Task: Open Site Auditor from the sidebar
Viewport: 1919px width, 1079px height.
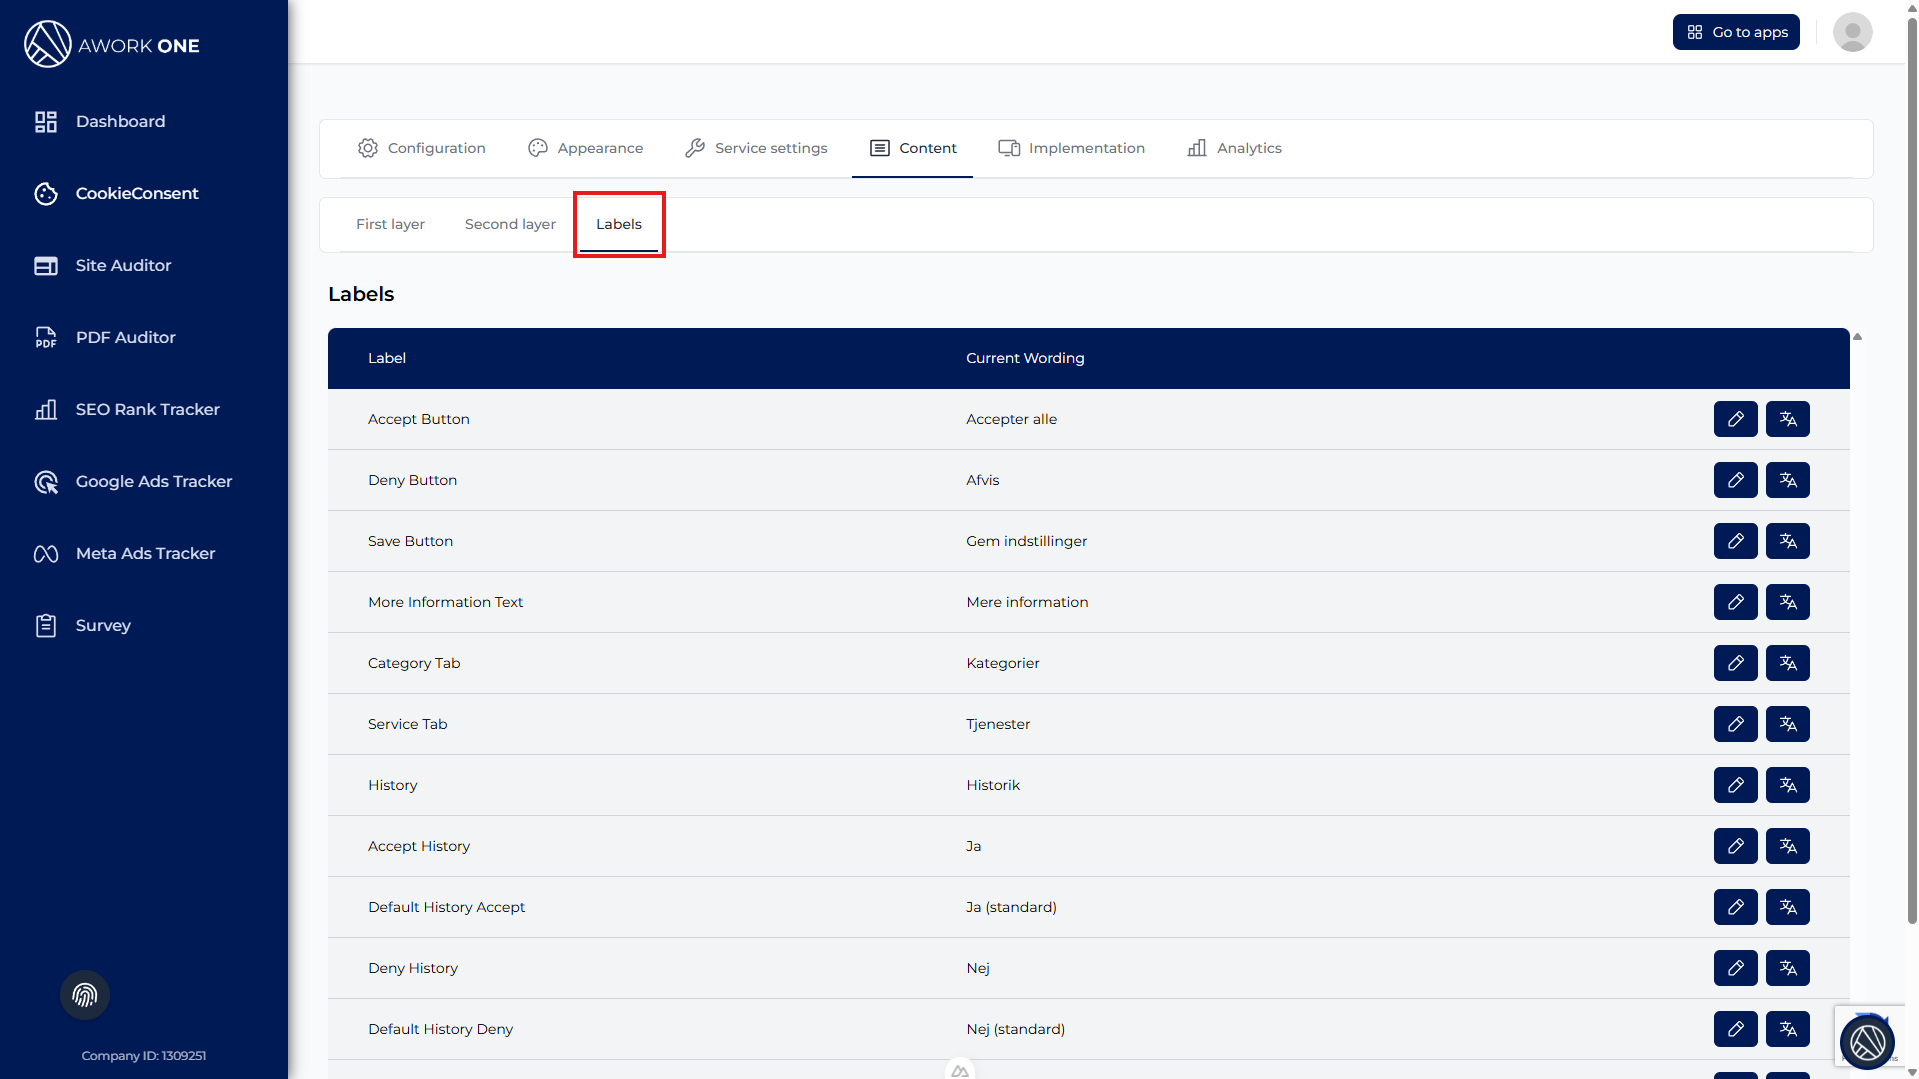Action: (123, 265)
